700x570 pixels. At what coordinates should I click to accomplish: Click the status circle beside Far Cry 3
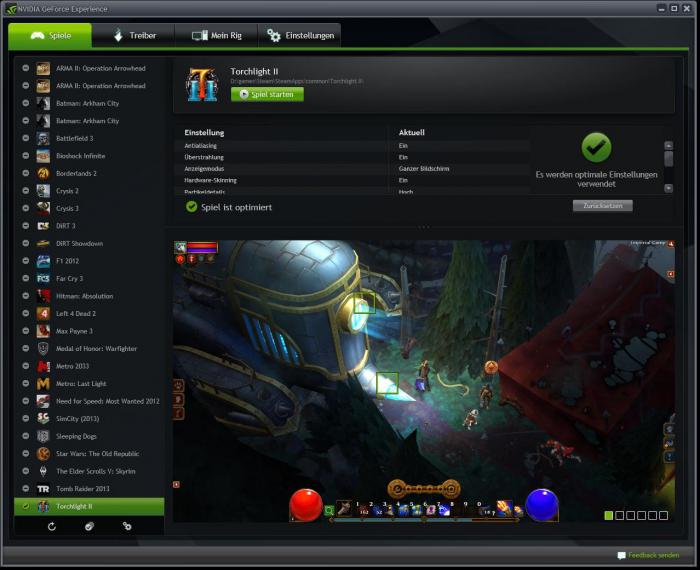click(26, 278)
